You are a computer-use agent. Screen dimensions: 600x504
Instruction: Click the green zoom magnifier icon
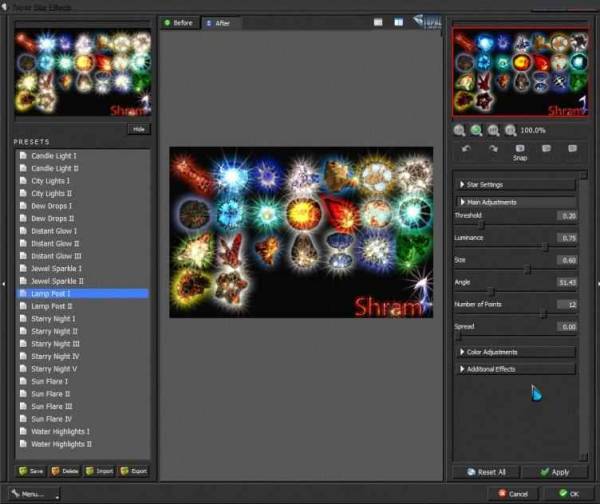476,130
